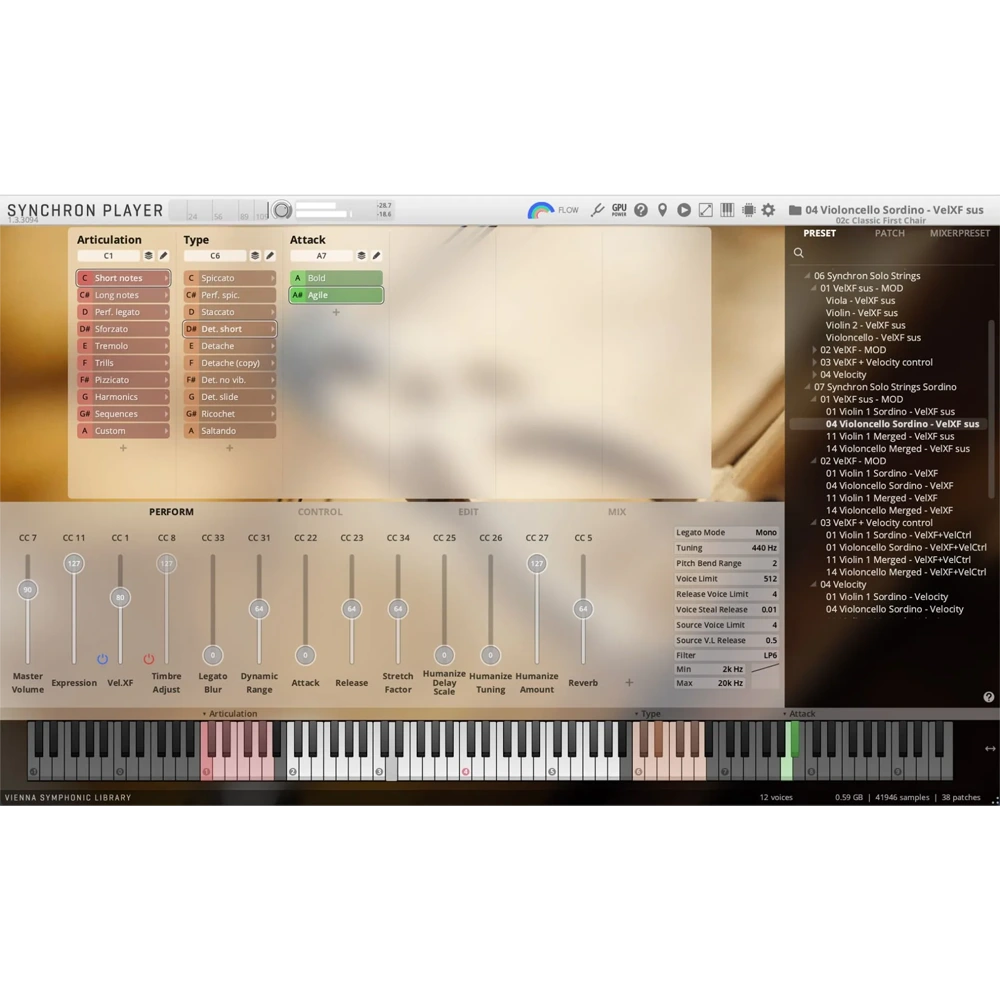Switch to the PATCH tab

pos(890,233)
